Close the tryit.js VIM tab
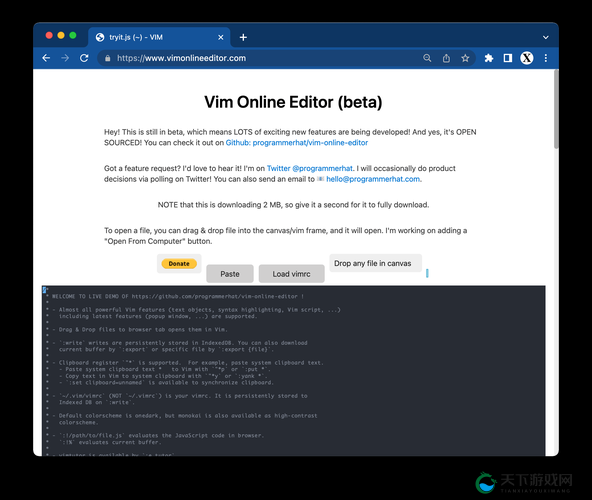592x500 pixels. (x=220, y=37)
